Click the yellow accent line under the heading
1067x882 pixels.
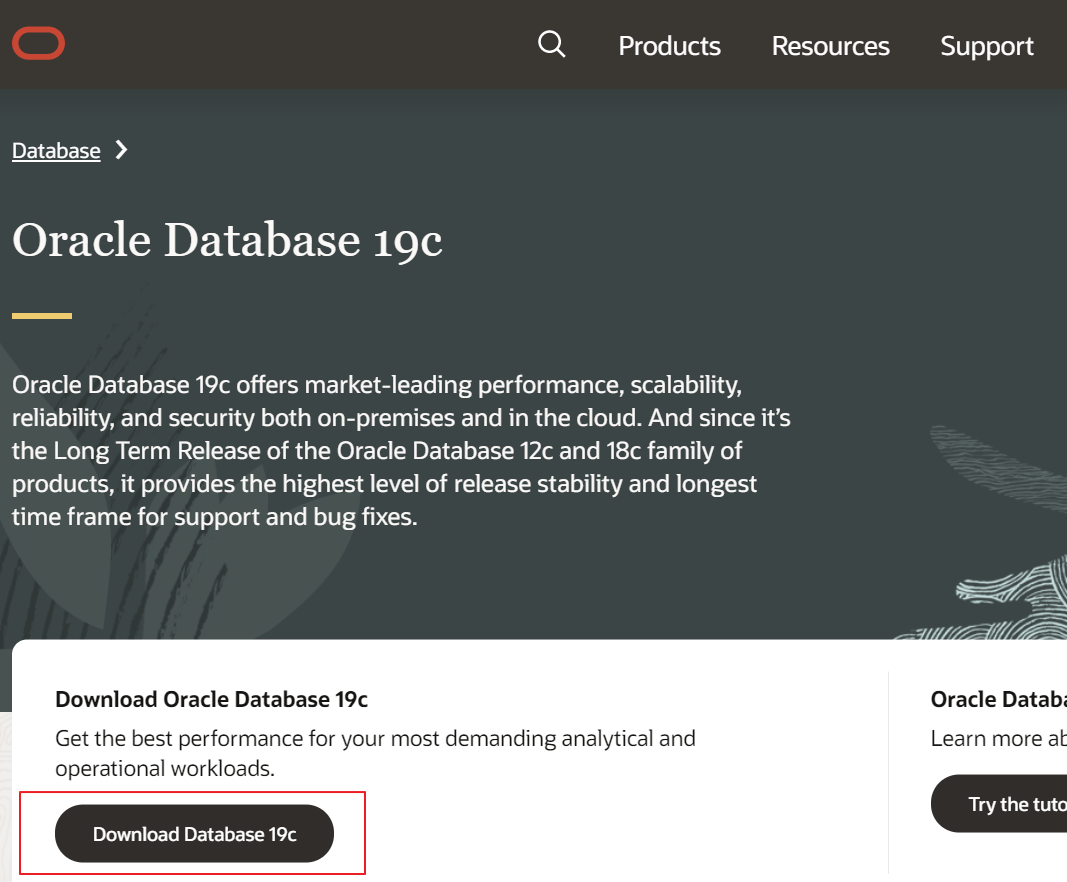tap(42, 316)
